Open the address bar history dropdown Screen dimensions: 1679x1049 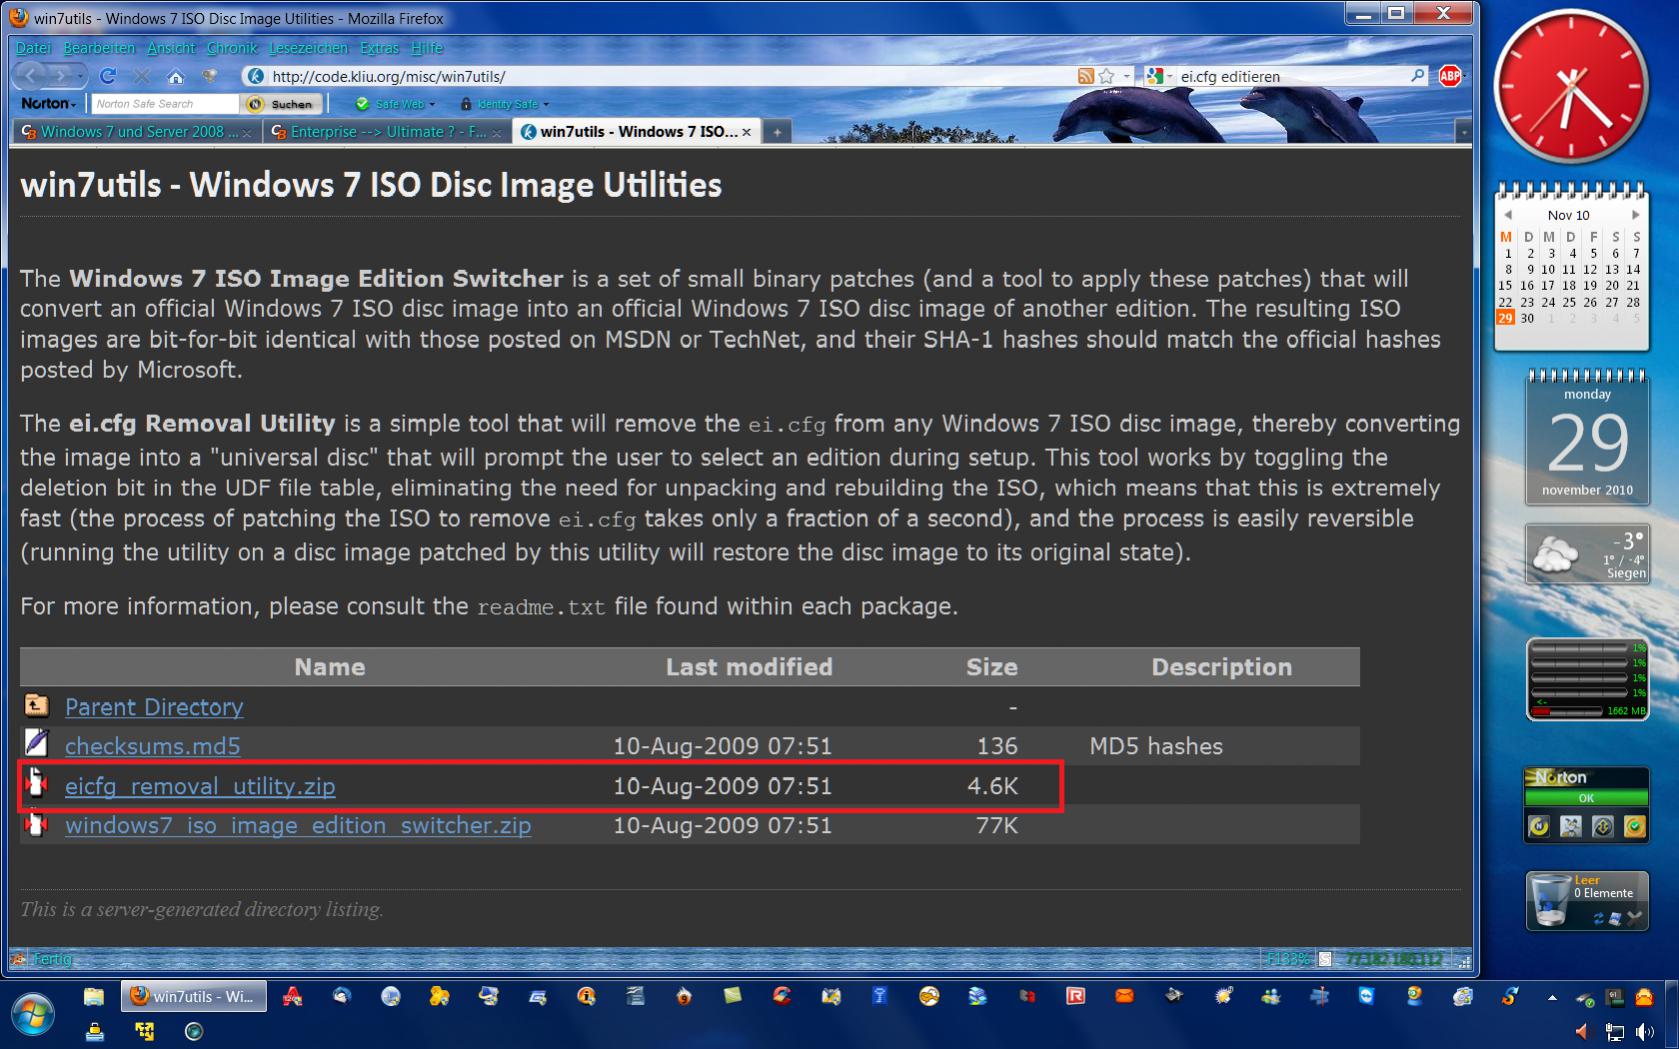(1127, 76)
